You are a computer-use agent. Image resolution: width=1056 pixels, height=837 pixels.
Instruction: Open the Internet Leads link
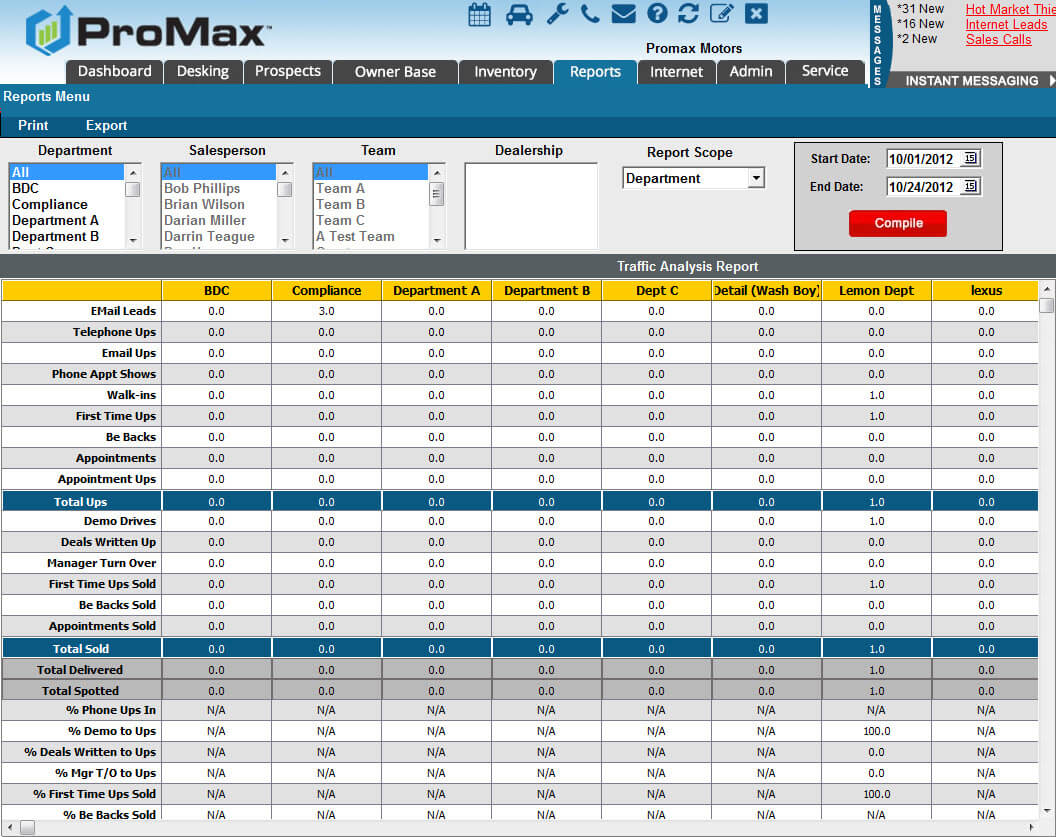click(x=1006, y=24)
